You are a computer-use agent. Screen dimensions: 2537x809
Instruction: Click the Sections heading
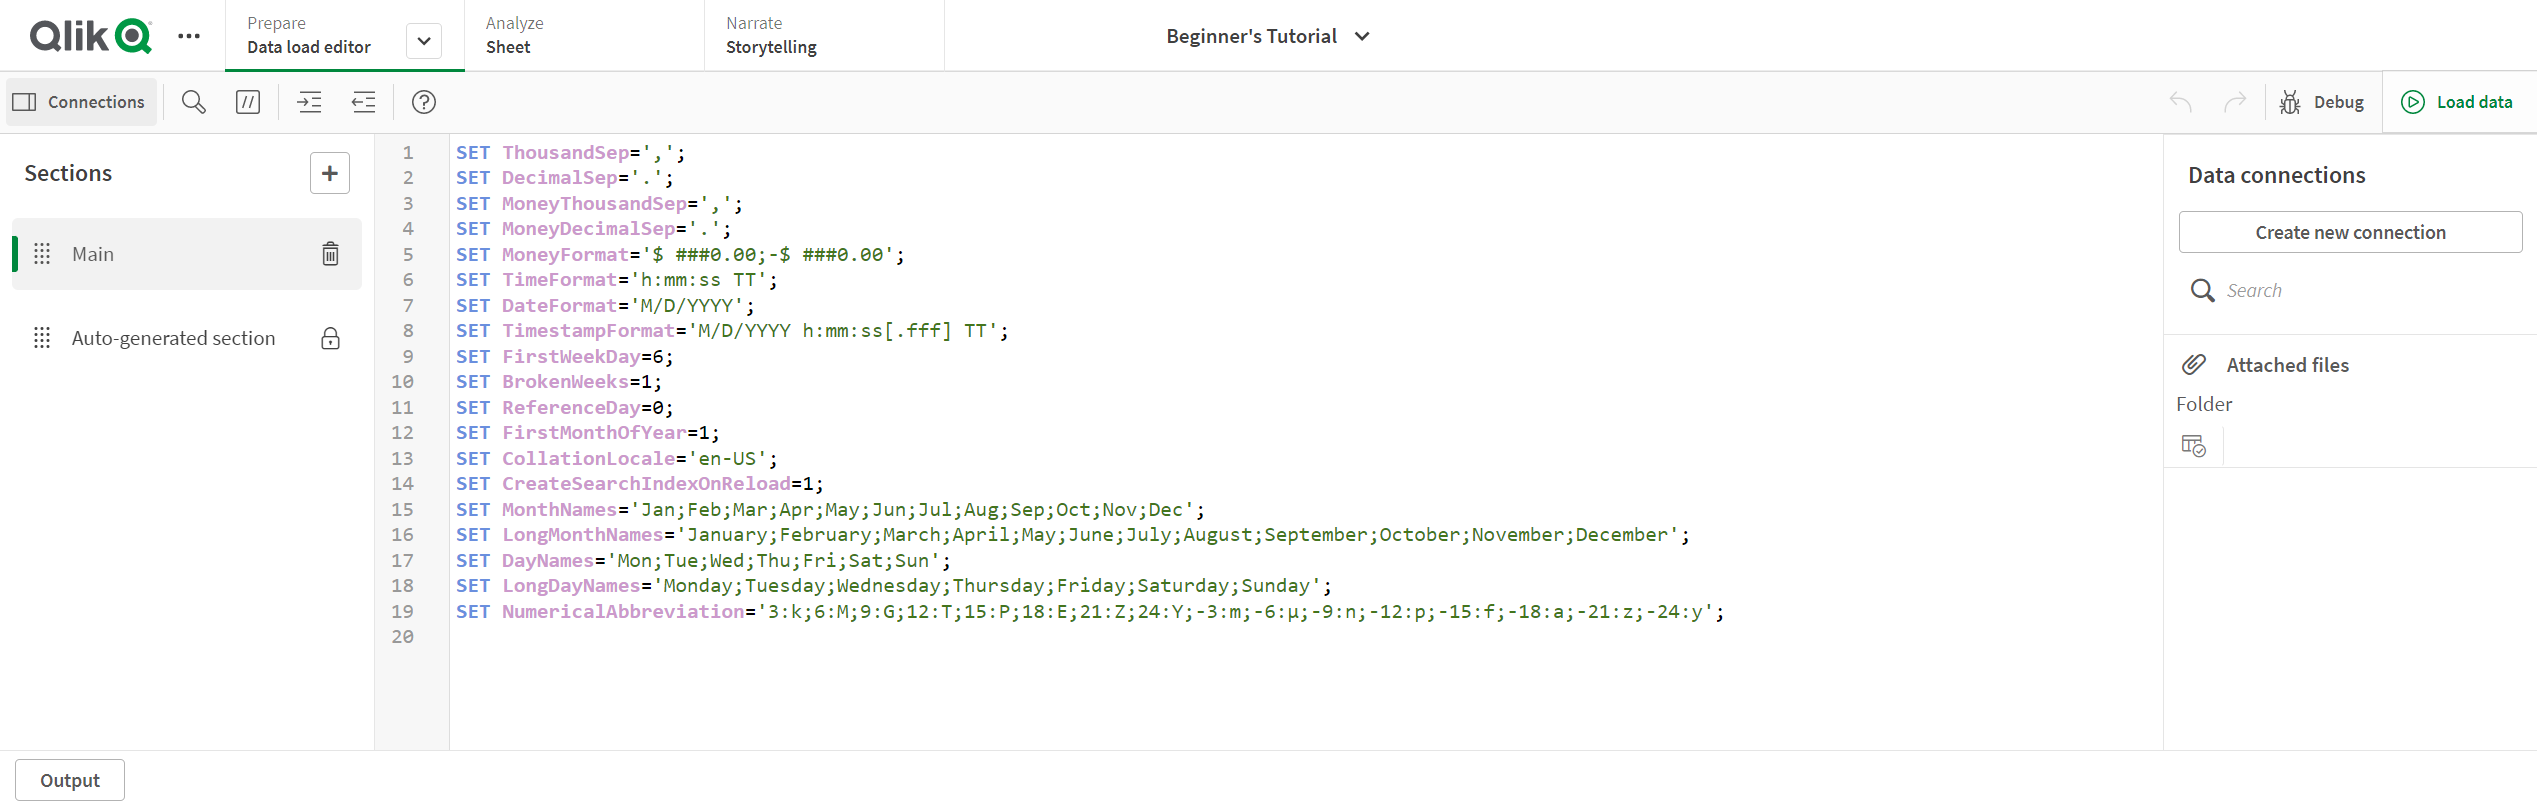pyautogui.click(x=68, y=173)
